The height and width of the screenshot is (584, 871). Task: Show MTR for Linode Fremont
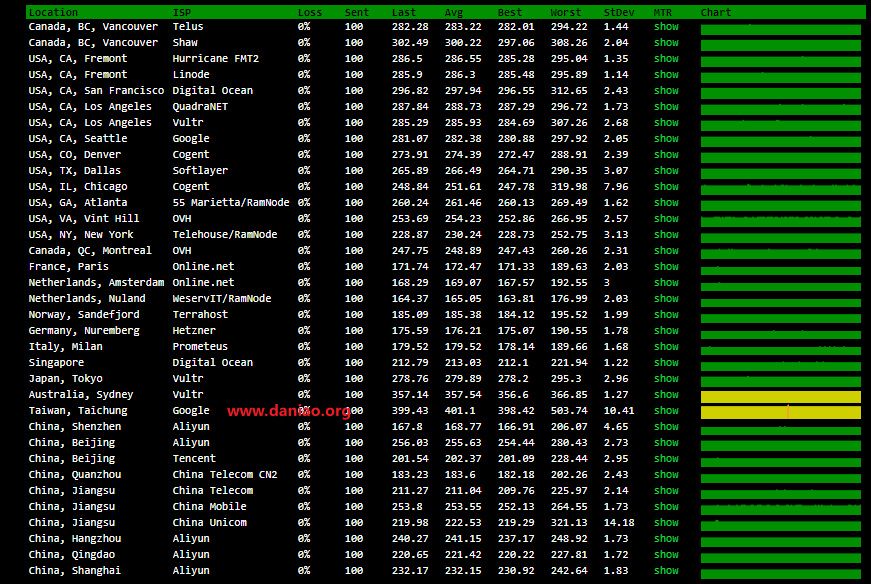point(666,74)
